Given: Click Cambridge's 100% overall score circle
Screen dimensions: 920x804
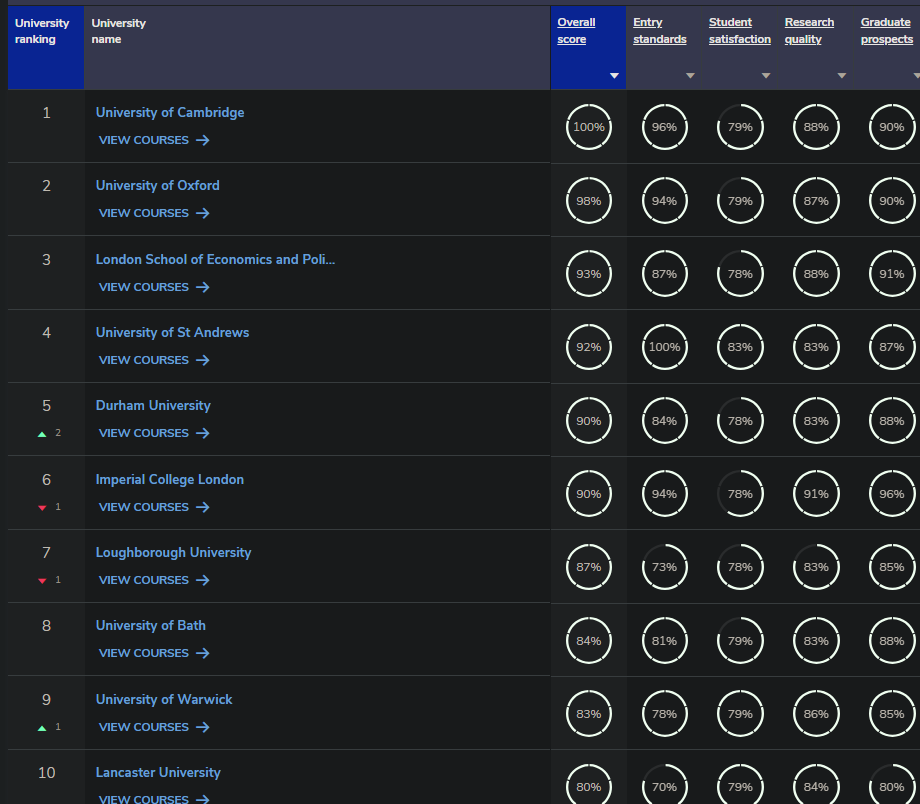Looking at the screenshot, I should [x=588, y=127].
